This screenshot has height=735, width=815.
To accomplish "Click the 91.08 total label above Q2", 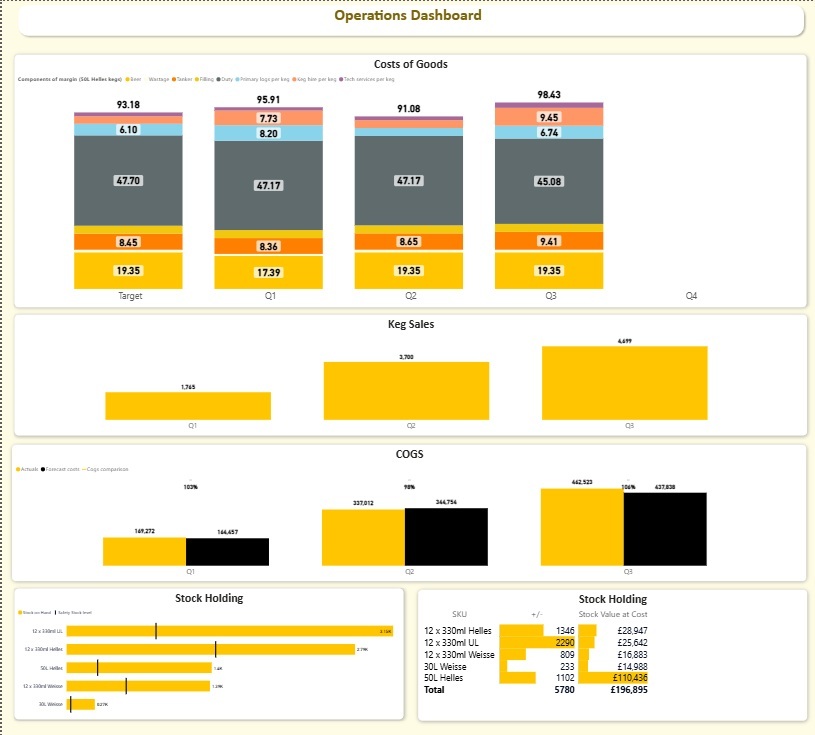I will [409, 109].
